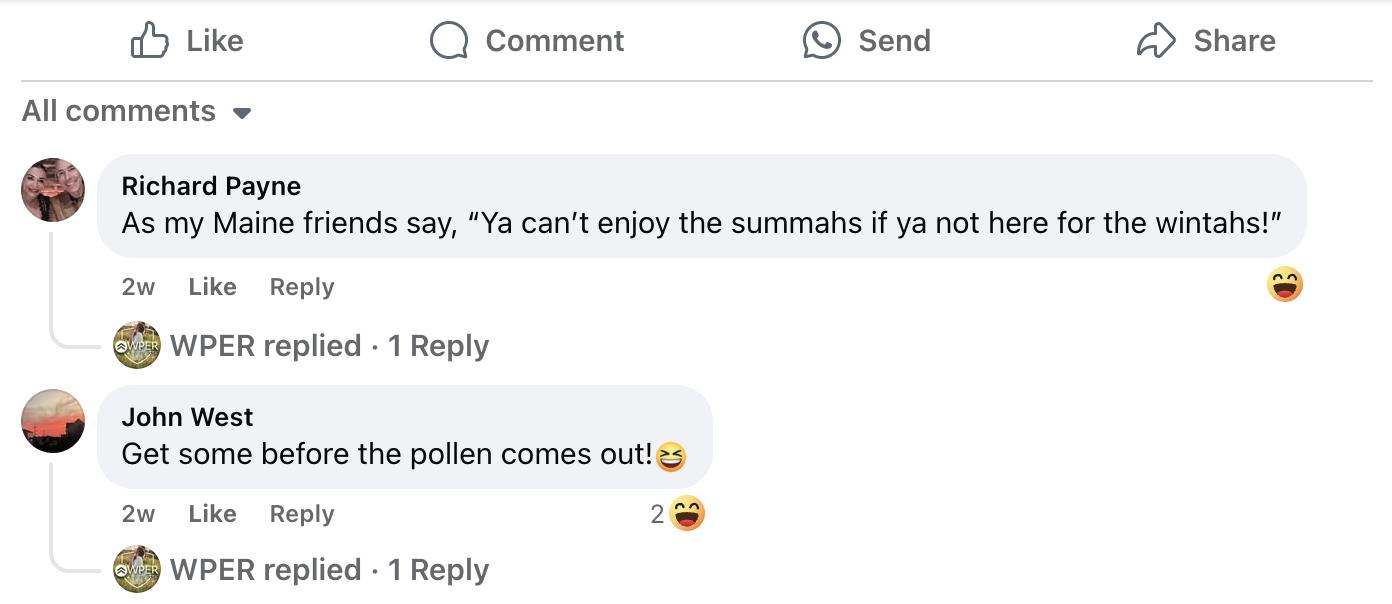Click the thumbs-up Like icon on the post
This screenshot has width=1392, height=604.
click(150, 41)
